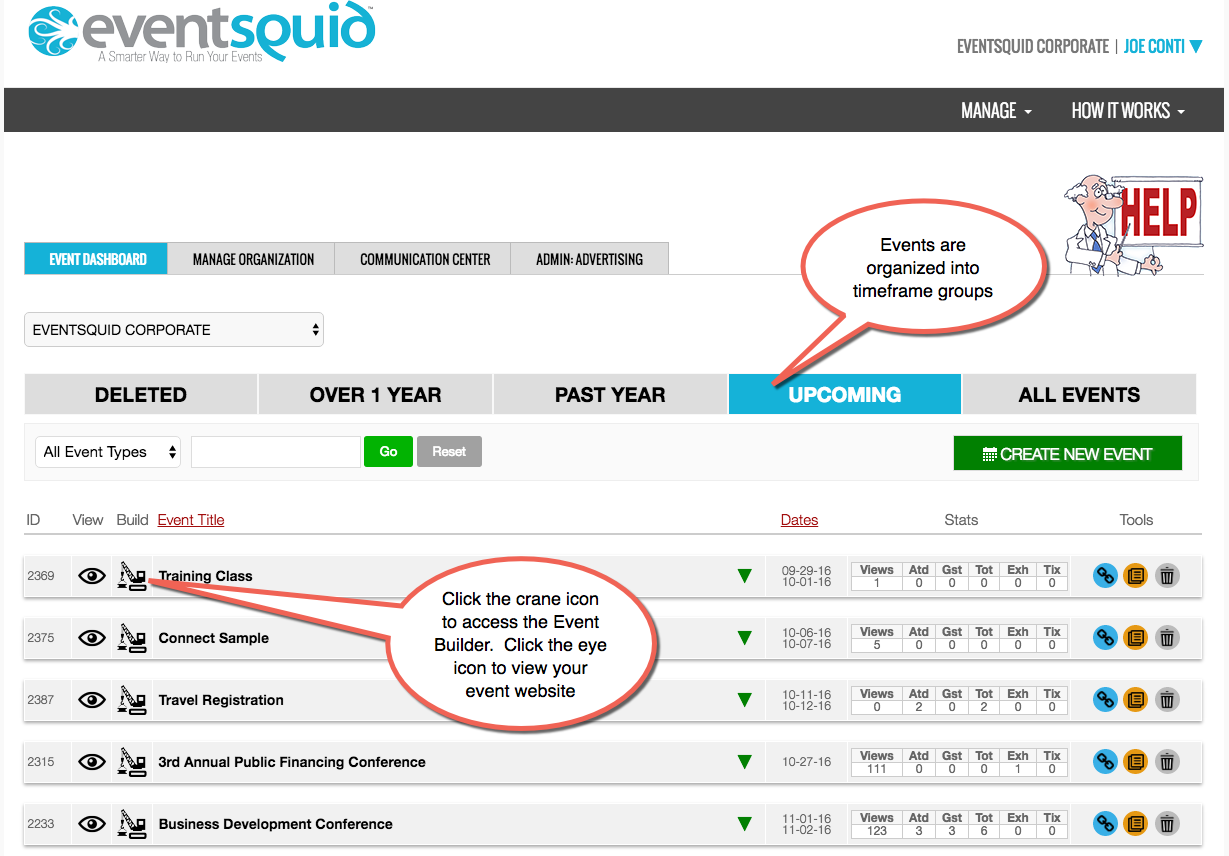Open the EVENTSQUID CORPORATE organization dropdown

pyautogui.click(x=174, y=330)
